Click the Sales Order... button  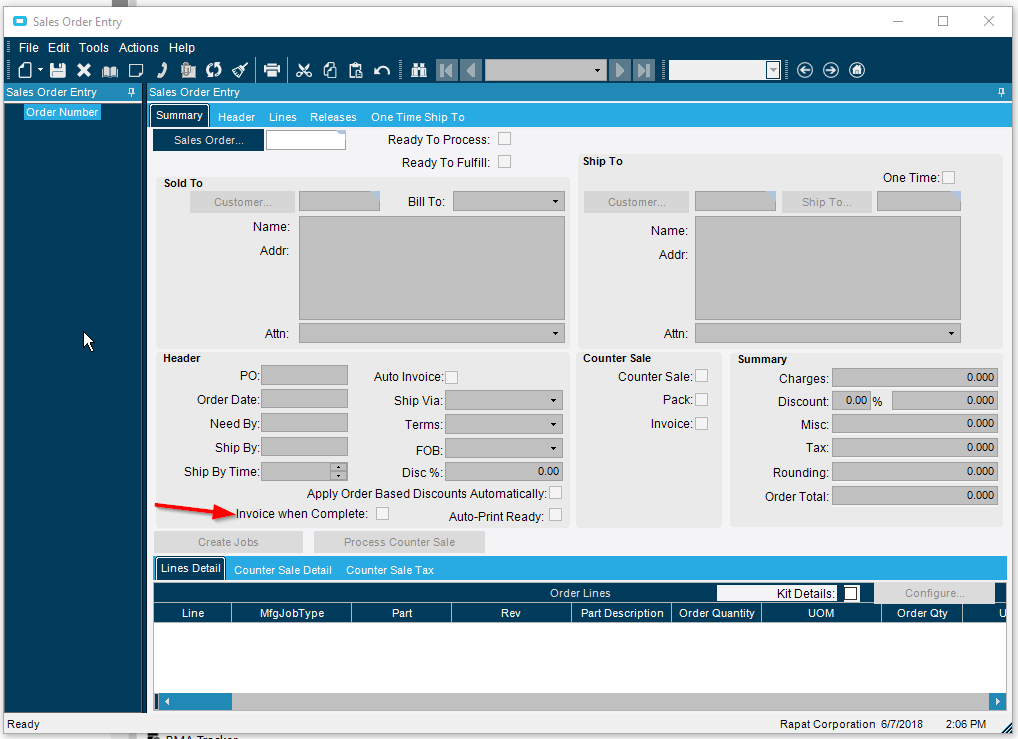208,140
